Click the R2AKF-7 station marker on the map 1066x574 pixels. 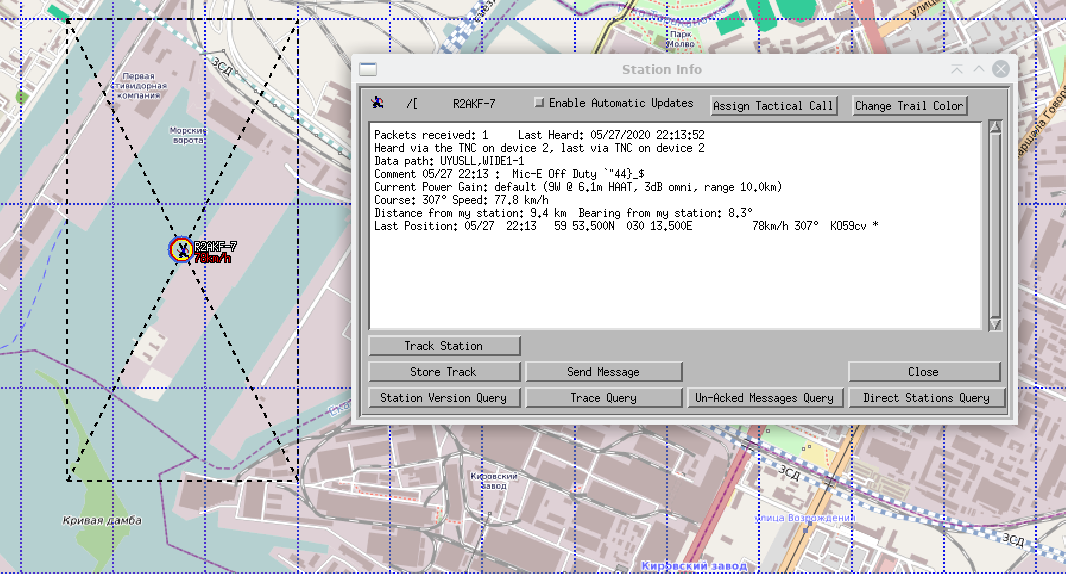tap(181, 249)
